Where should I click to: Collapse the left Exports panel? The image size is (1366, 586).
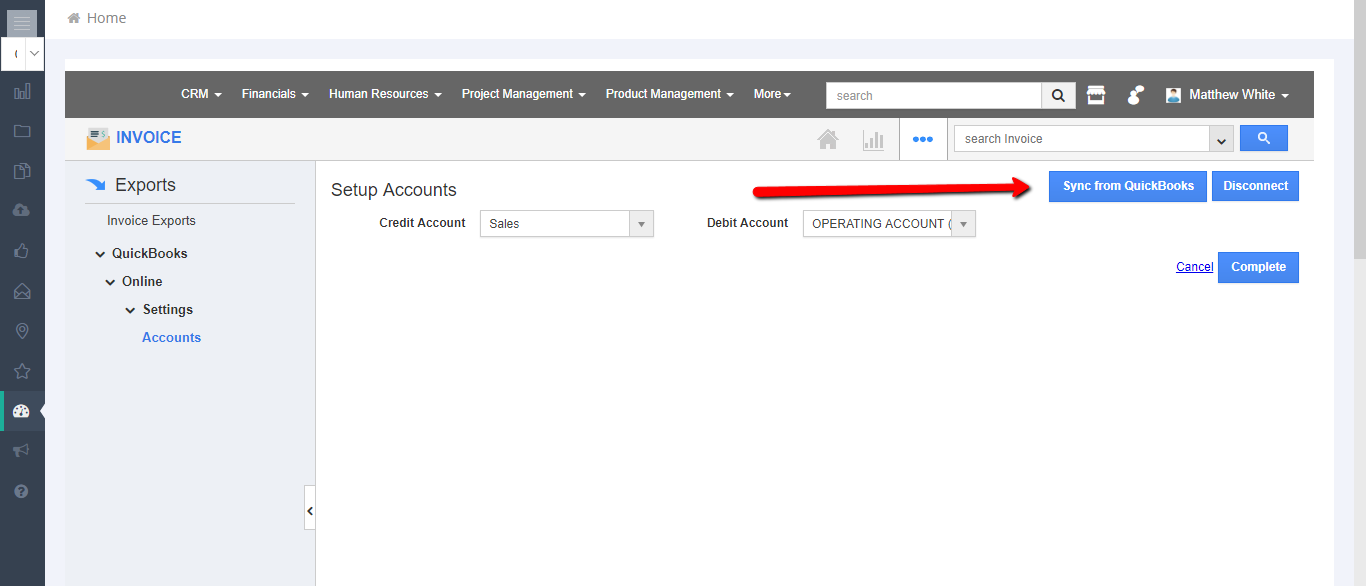point(309,510)
